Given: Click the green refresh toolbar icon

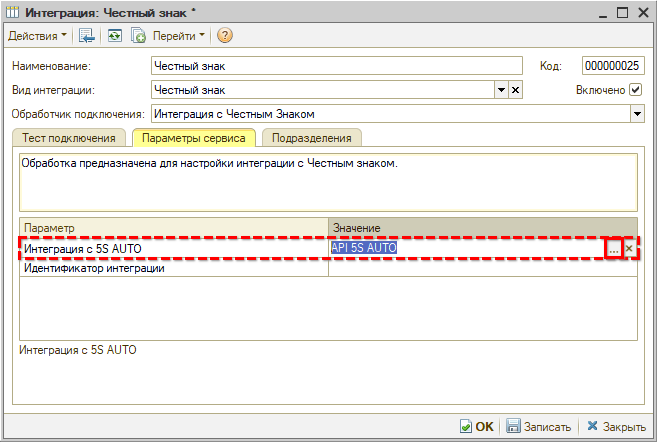Looking at the screenshot, I should coord(113,35).
